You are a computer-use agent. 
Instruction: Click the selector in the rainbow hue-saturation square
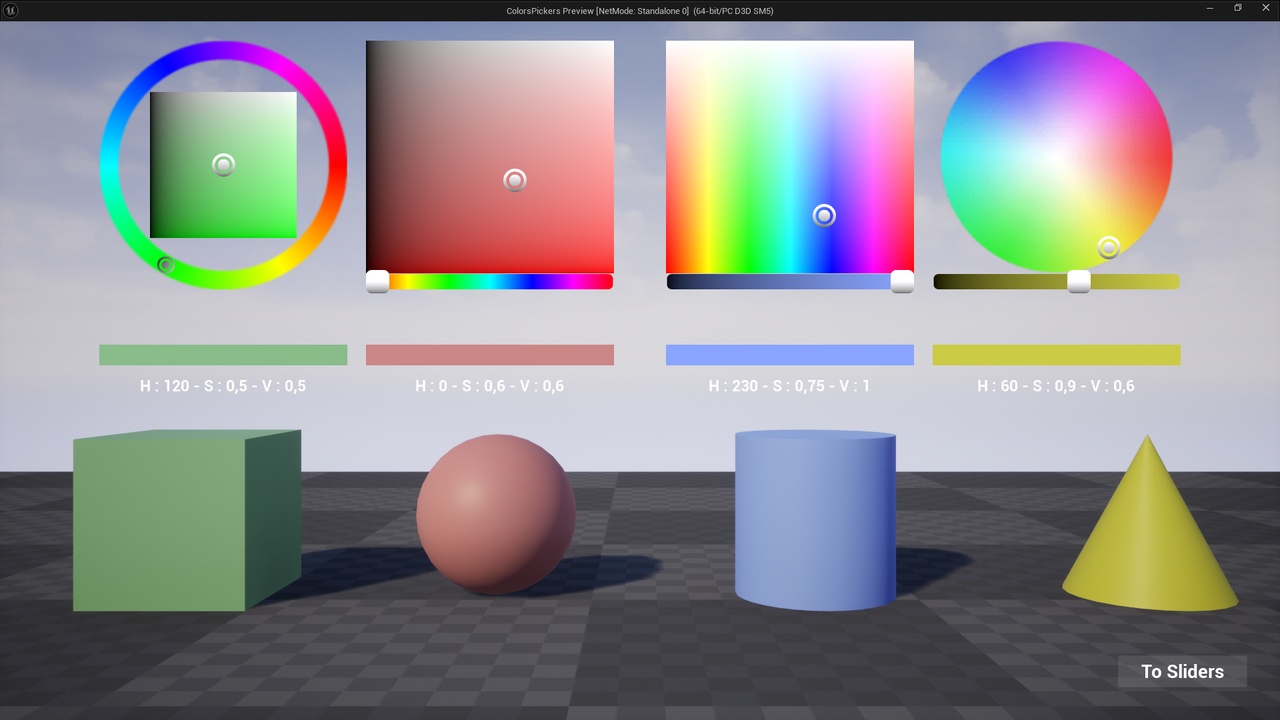pyautogui.click(x=824, y=215)
